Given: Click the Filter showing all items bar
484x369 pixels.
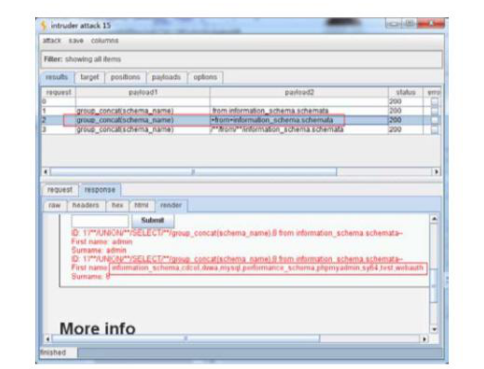Looking at the screenshot, I should [242, 59].
